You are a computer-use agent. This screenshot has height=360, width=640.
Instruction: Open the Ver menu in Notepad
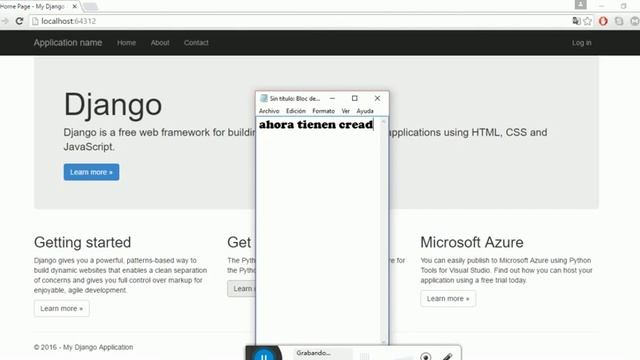[345, 111]
